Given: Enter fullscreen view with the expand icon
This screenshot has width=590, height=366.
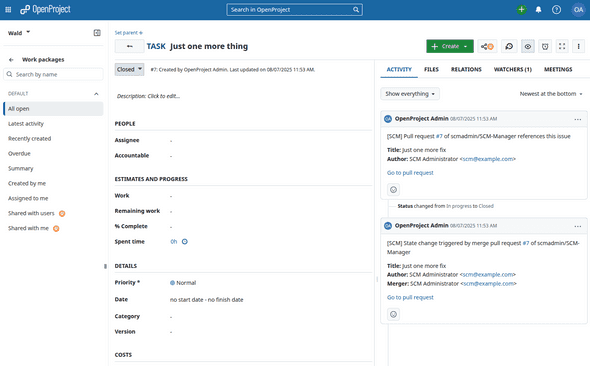Looking at the screenshot, I should click(562, 46).
